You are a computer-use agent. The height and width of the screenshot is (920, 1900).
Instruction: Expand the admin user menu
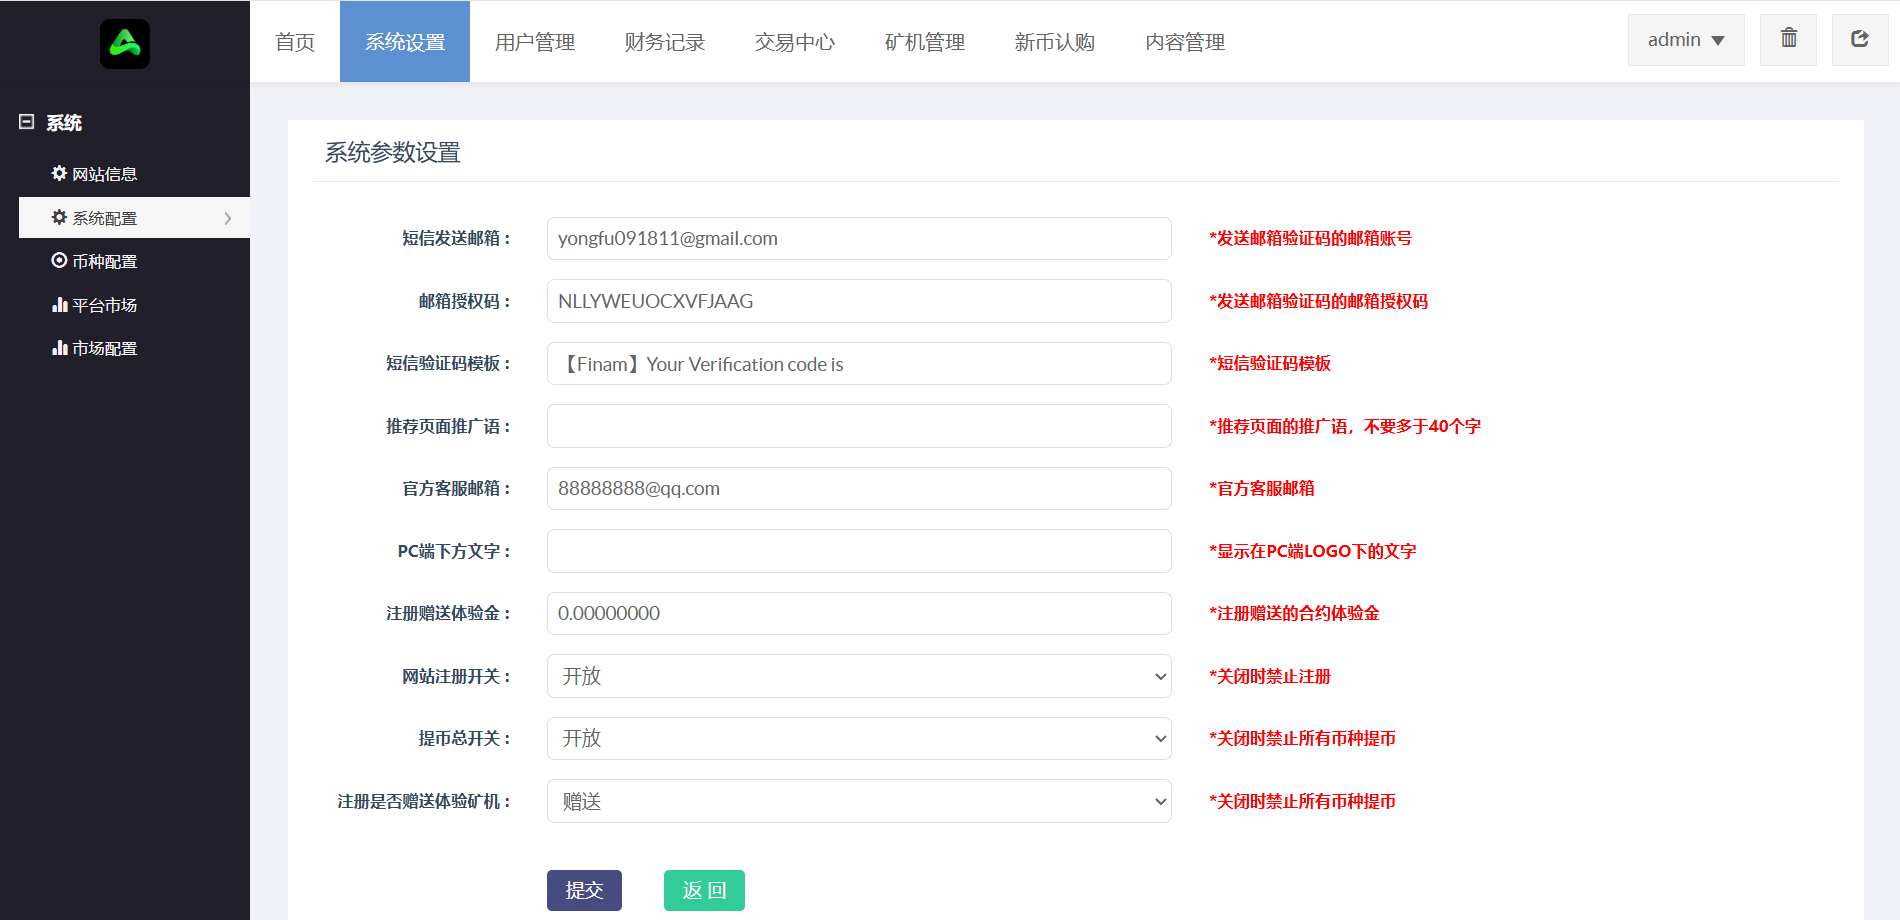pyautogui.click(x=1685, y=40)
